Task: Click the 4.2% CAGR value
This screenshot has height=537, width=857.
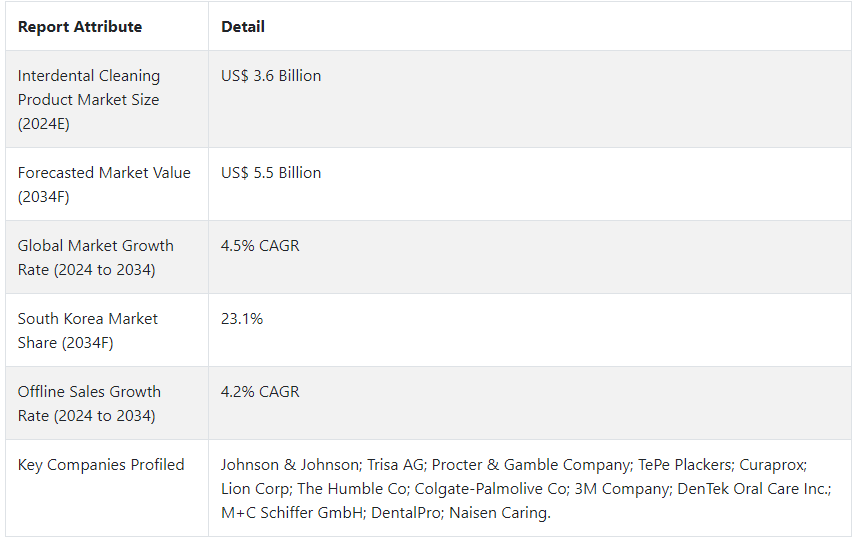Action: click(x=260, y=392)
